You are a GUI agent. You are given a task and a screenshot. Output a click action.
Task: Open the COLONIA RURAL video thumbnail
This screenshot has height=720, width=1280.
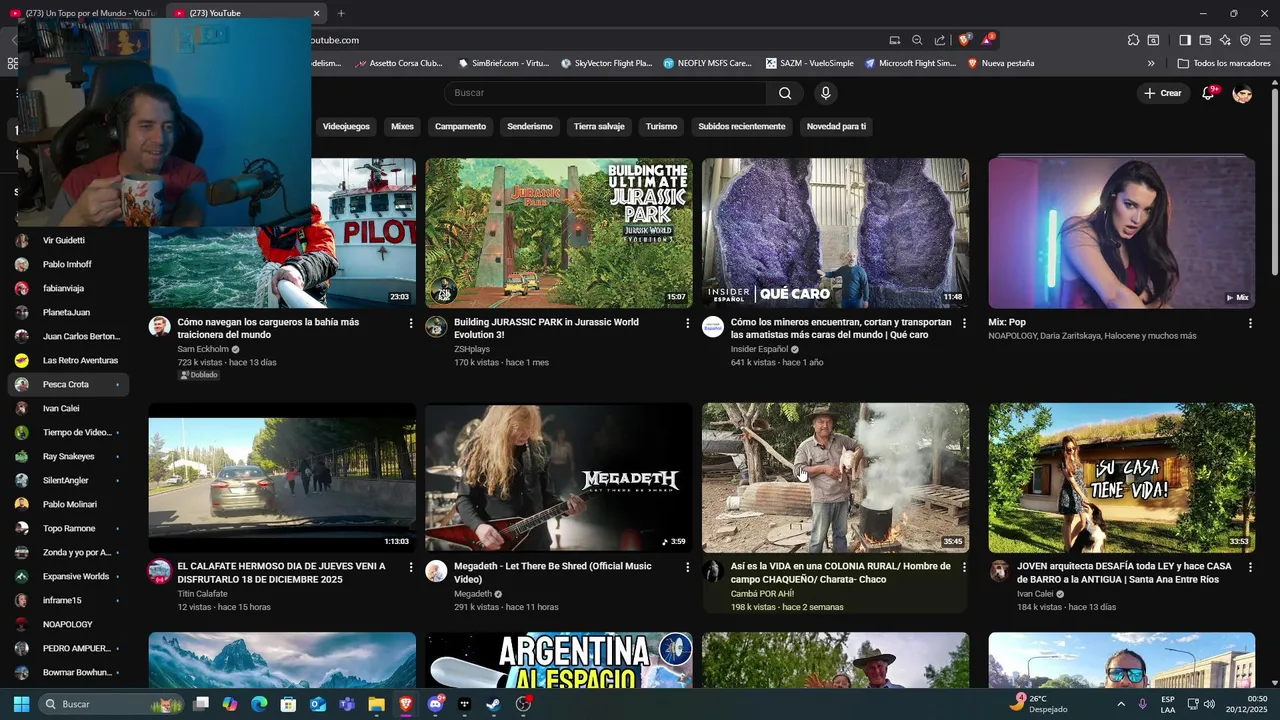coord(835,477)
